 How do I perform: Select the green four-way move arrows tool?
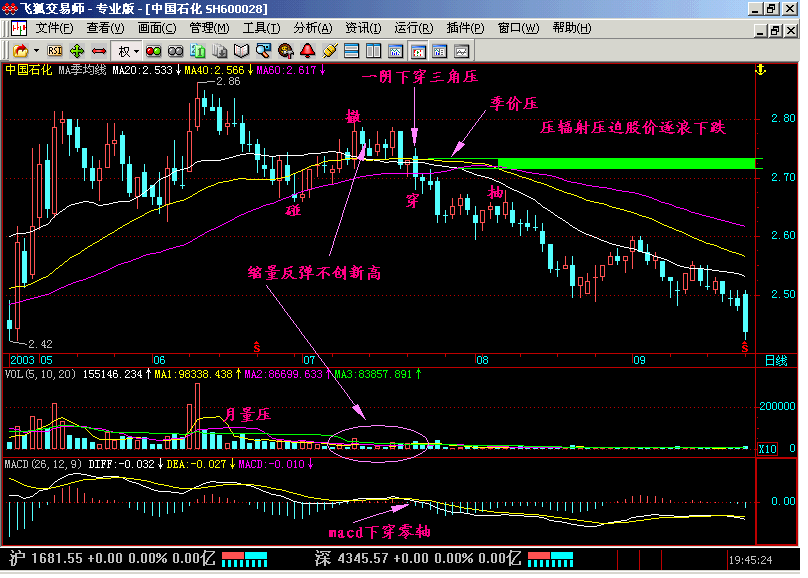tap(77, 51)
